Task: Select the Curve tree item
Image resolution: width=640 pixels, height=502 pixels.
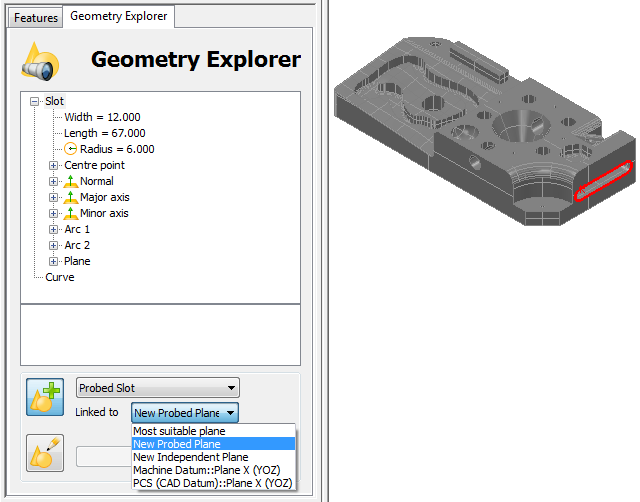Action: click(60, 277)
